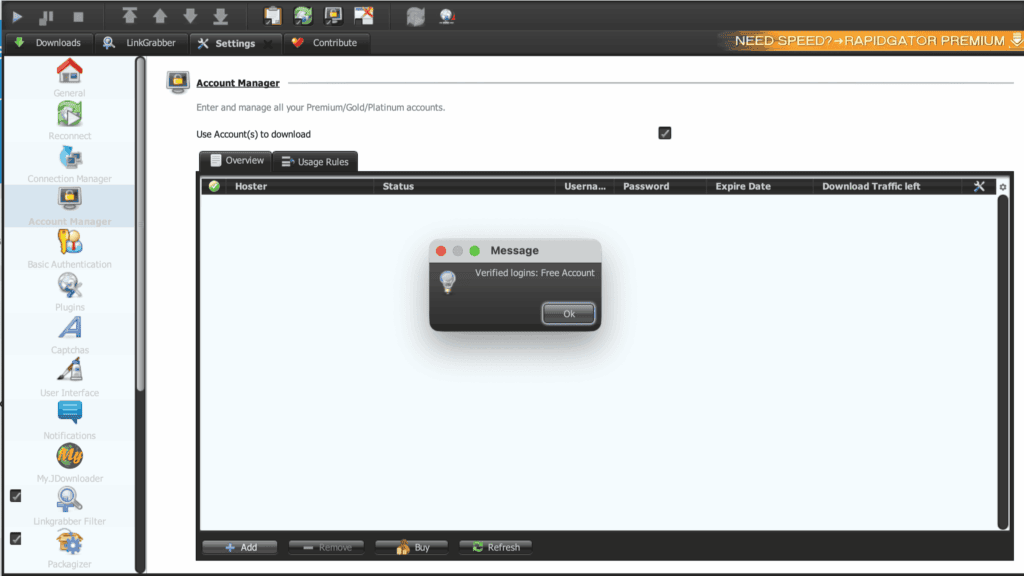Click the reconnect now toolbar icon

coord(415,16)
